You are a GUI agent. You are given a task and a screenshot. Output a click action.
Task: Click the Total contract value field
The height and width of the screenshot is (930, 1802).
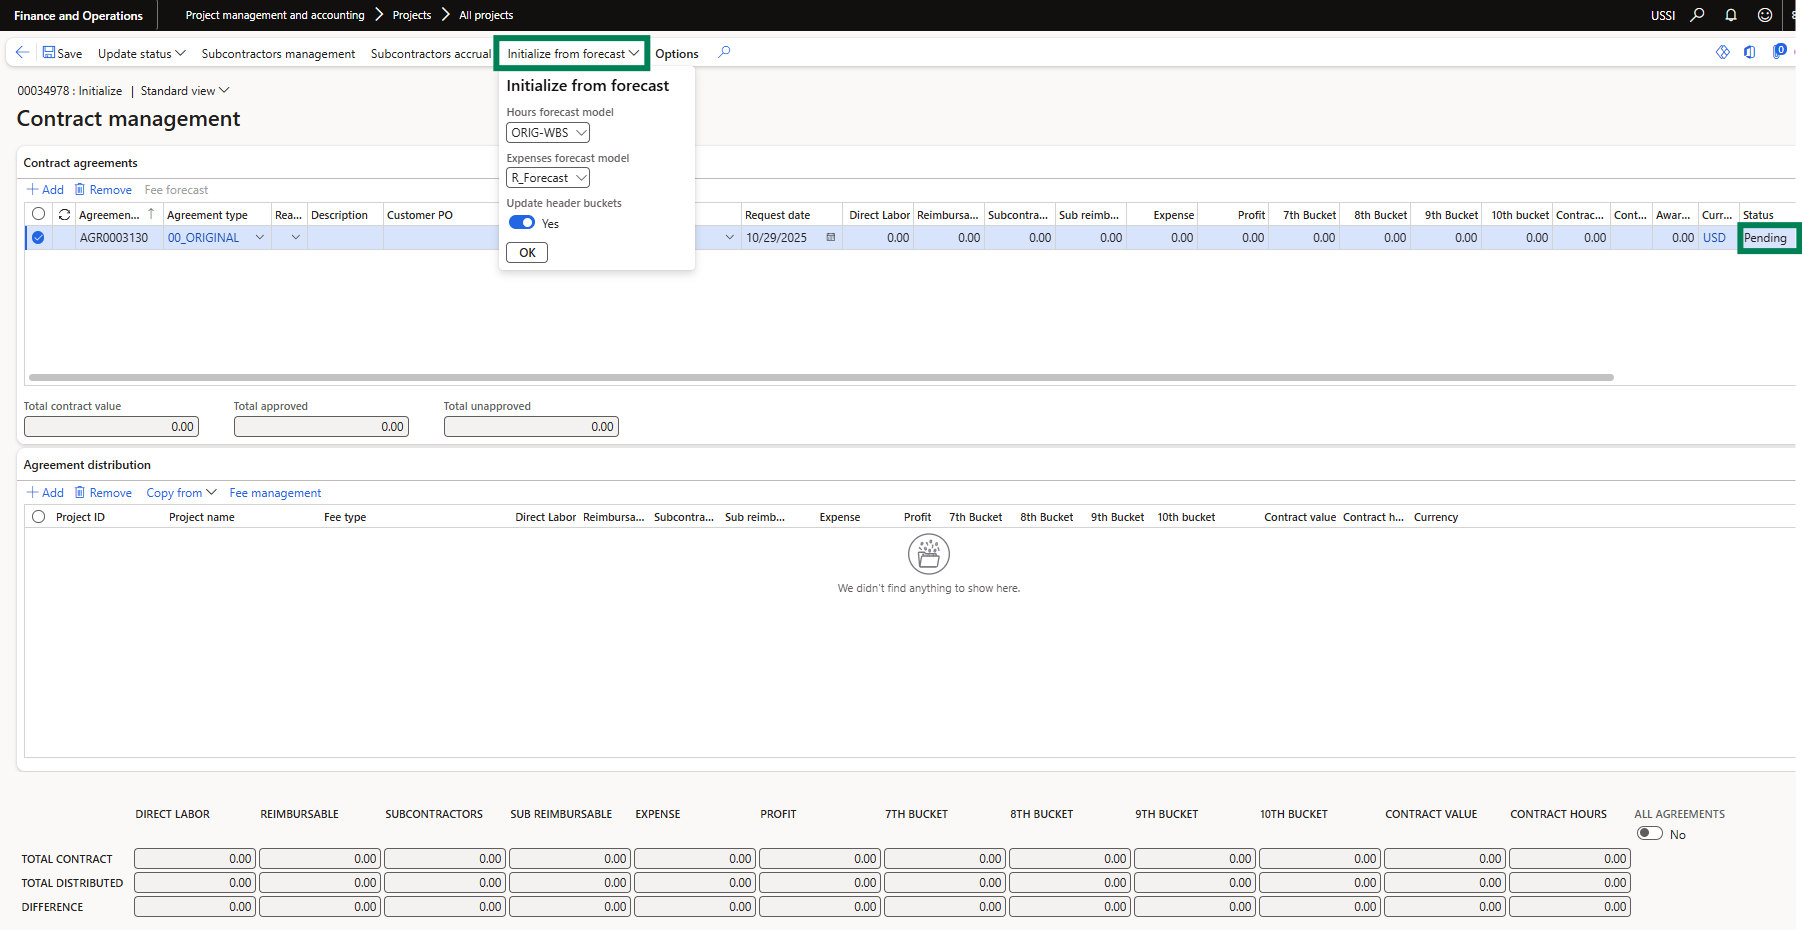[x=111, y=427]
